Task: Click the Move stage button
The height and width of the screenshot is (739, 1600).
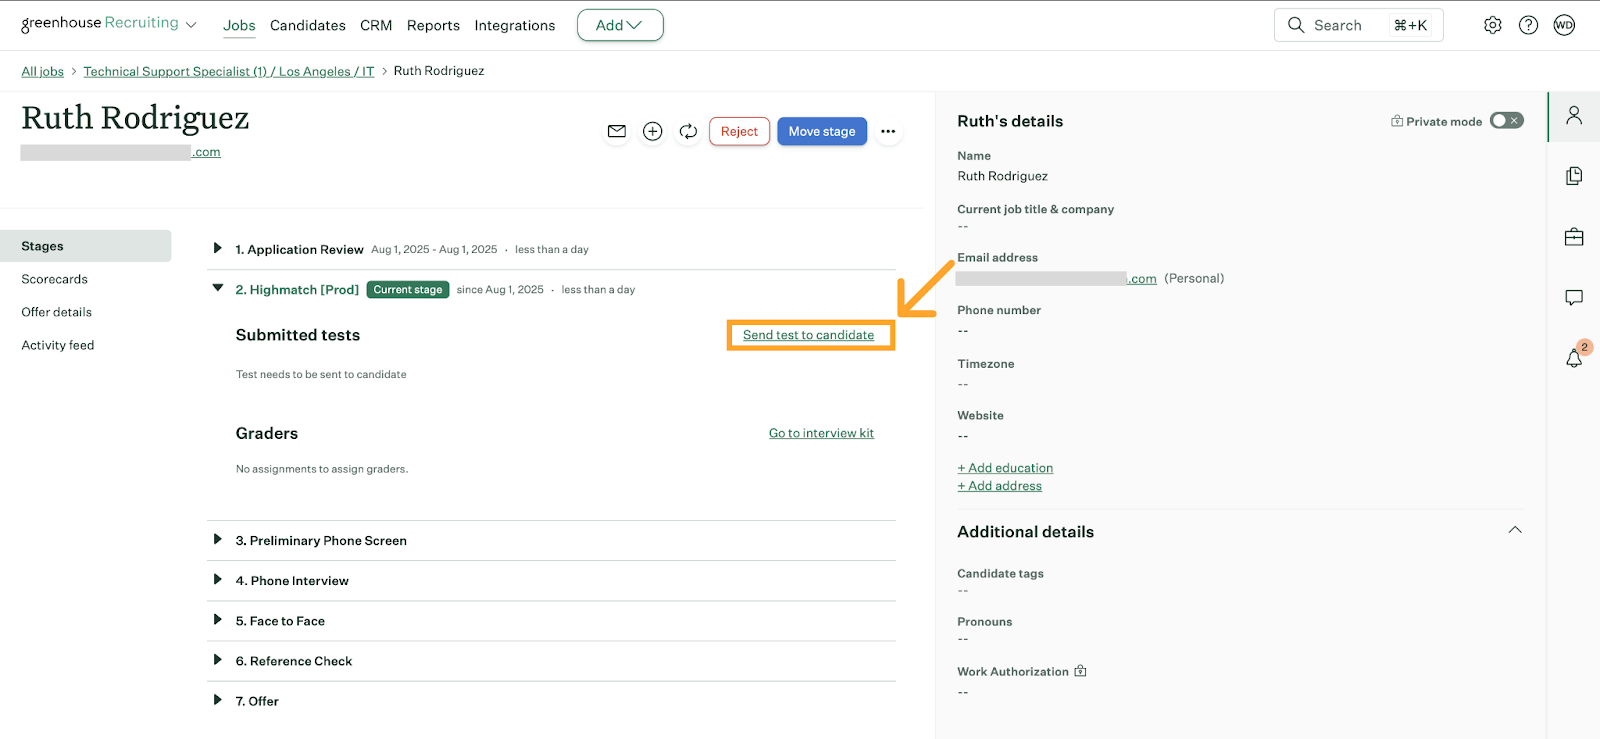Action: [822, 131]
